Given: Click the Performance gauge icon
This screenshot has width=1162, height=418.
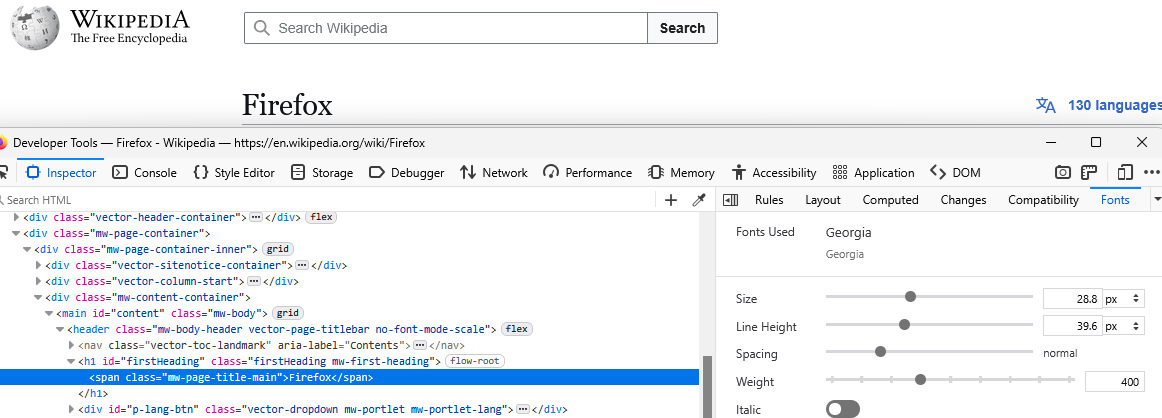Looking at the screenshot, I should [x=551, y=173].
